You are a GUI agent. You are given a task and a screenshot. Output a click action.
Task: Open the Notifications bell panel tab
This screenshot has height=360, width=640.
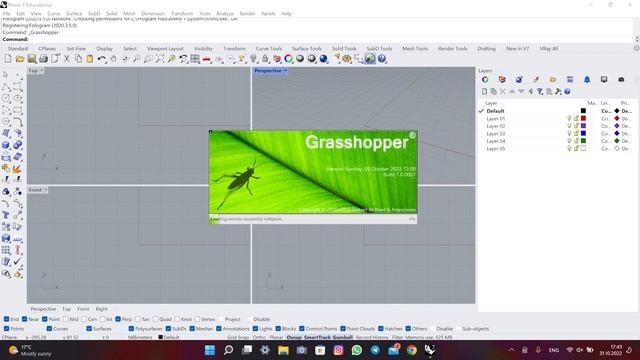click(x=587, y=79)
